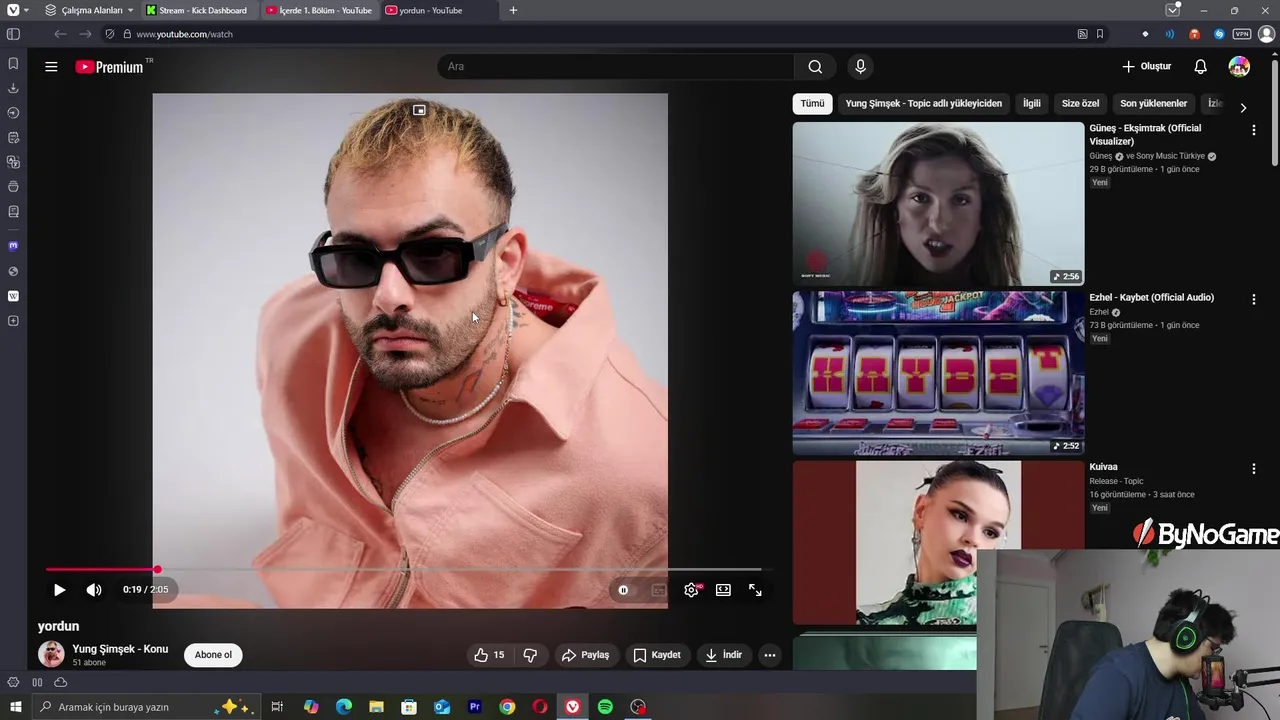
Task: Open options menu for Ezhel - Kaybet video
Action: [x=1253, y=299]
